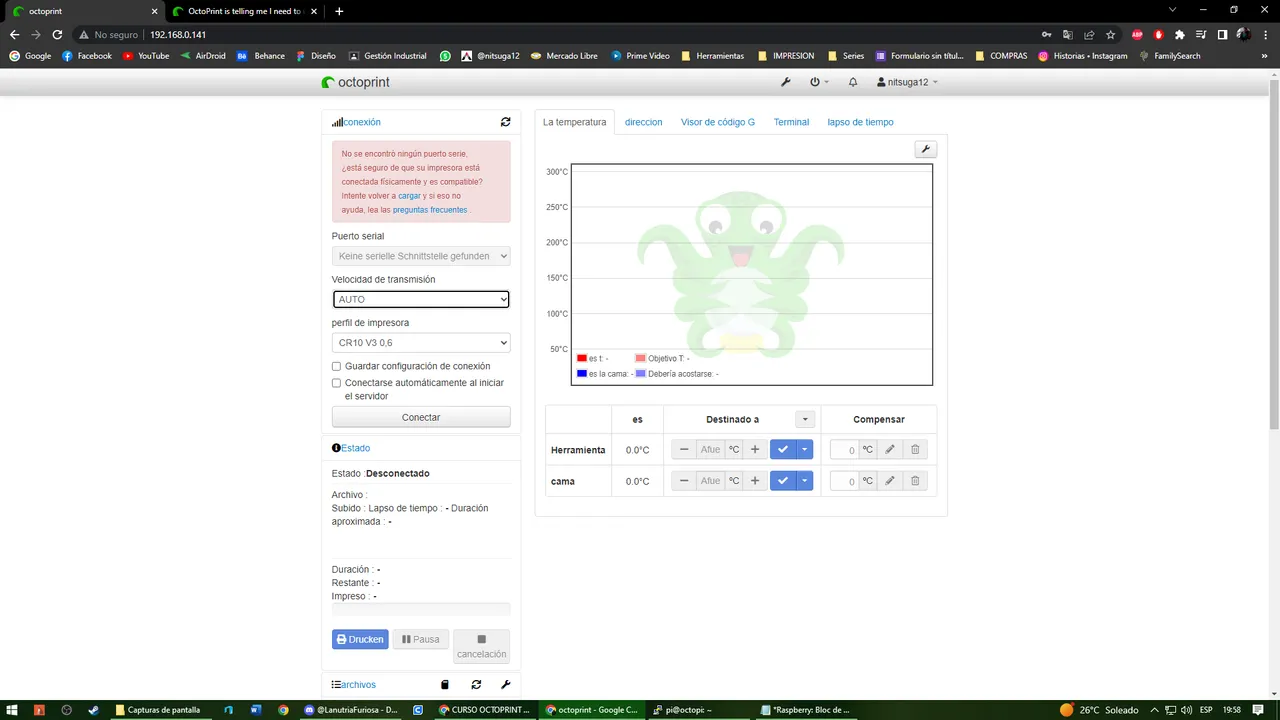Image resolution: width=1280 pixels, height=720 pixels.
Task: Open Puerto serial dropdown
Action: [421, 256]
